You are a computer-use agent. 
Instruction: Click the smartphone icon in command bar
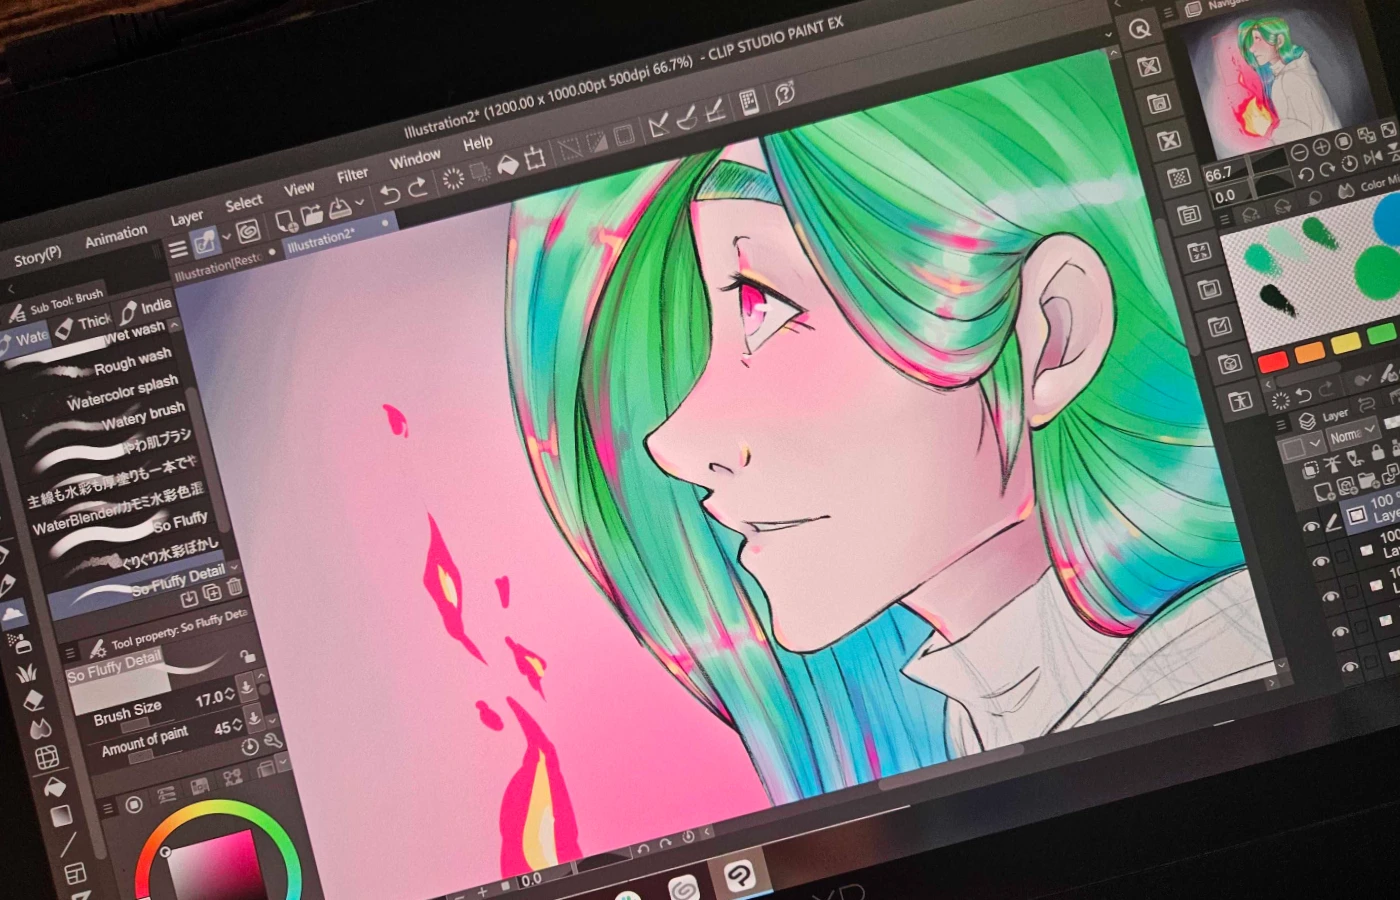click(748, 101)
